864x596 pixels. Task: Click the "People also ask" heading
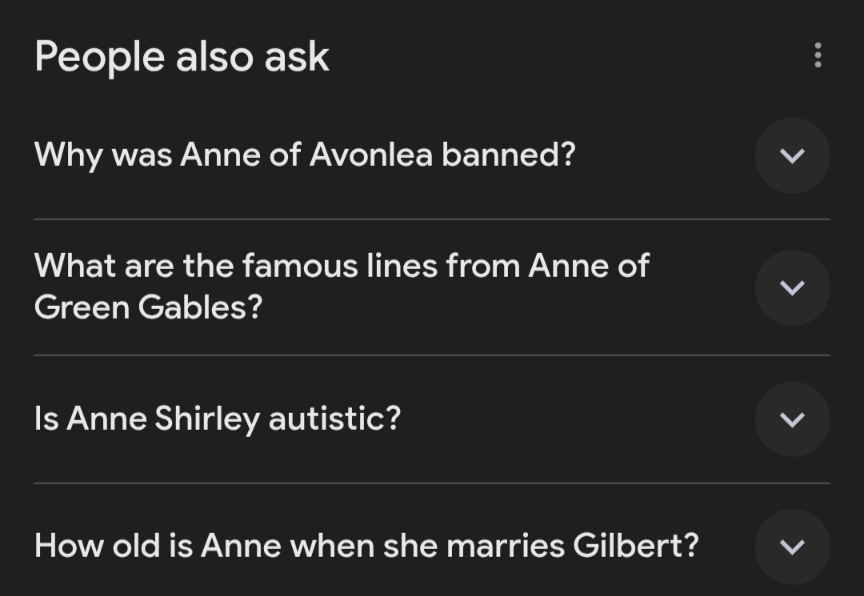click(182, 57)
